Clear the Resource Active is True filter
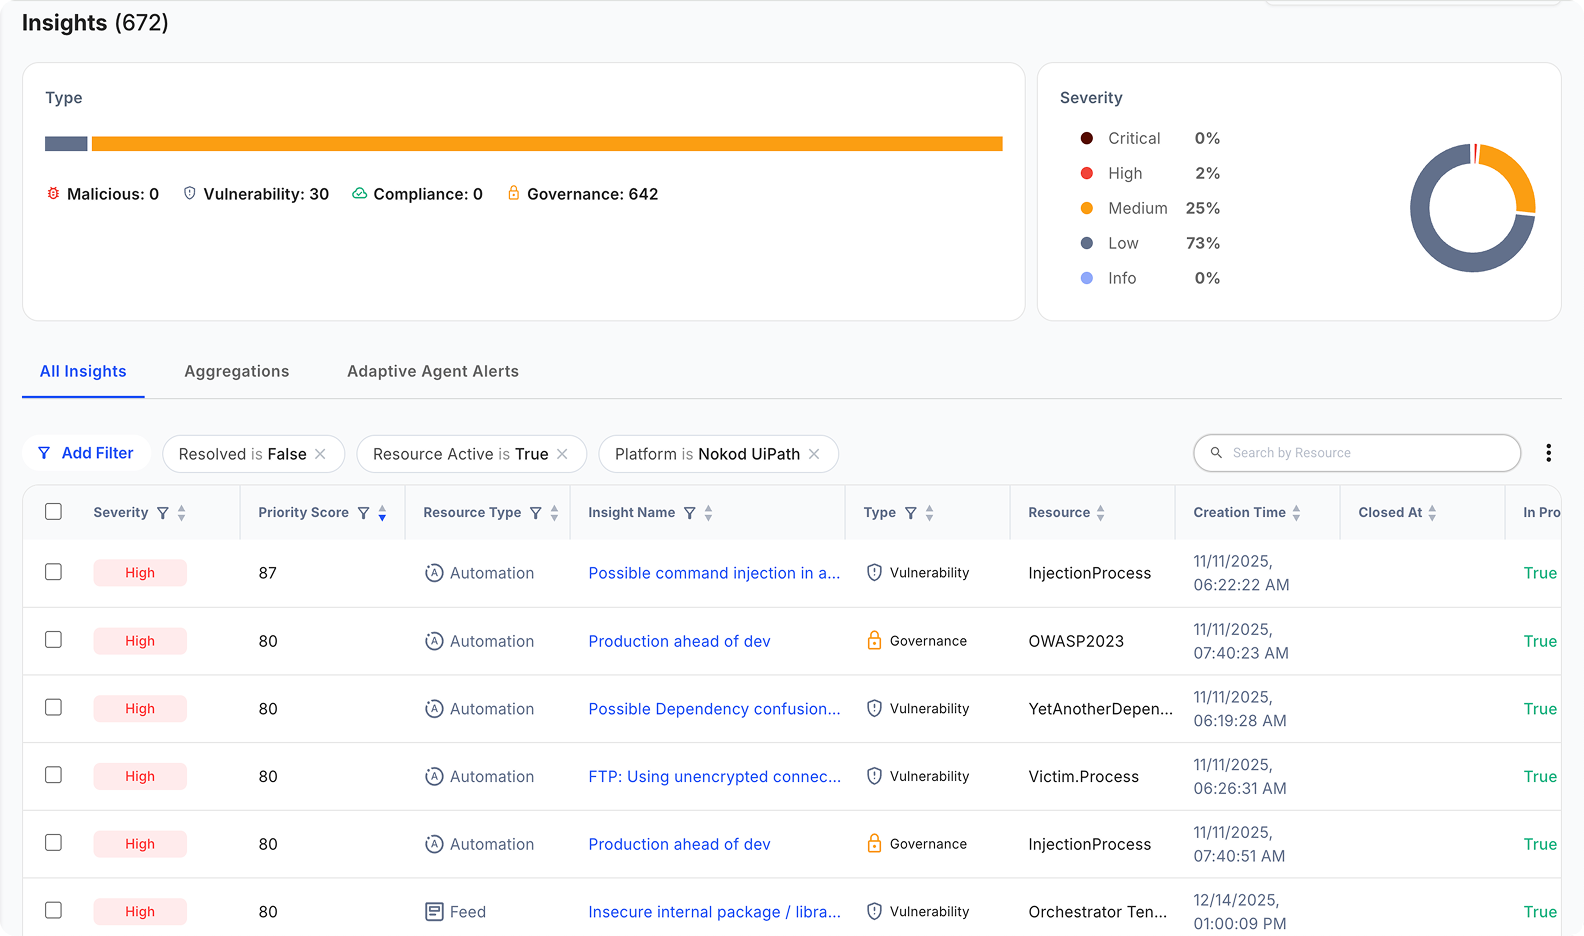Screen dimensions: 1584x936 (562, 454)
